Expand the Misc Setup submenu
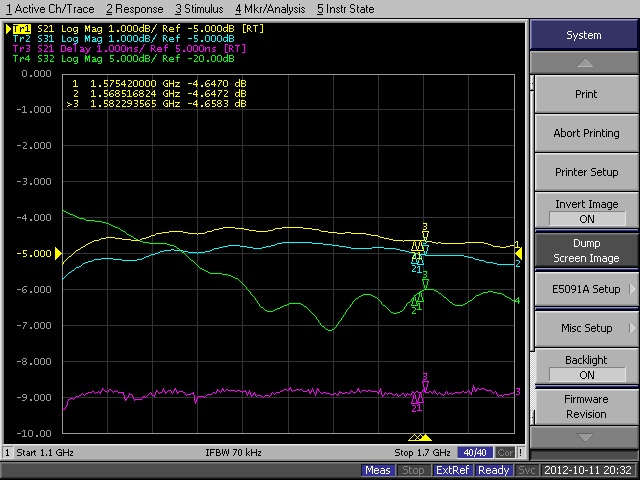The height and width of the screenshot is (480, 640). pyautogui.click(x=586, y=328)
